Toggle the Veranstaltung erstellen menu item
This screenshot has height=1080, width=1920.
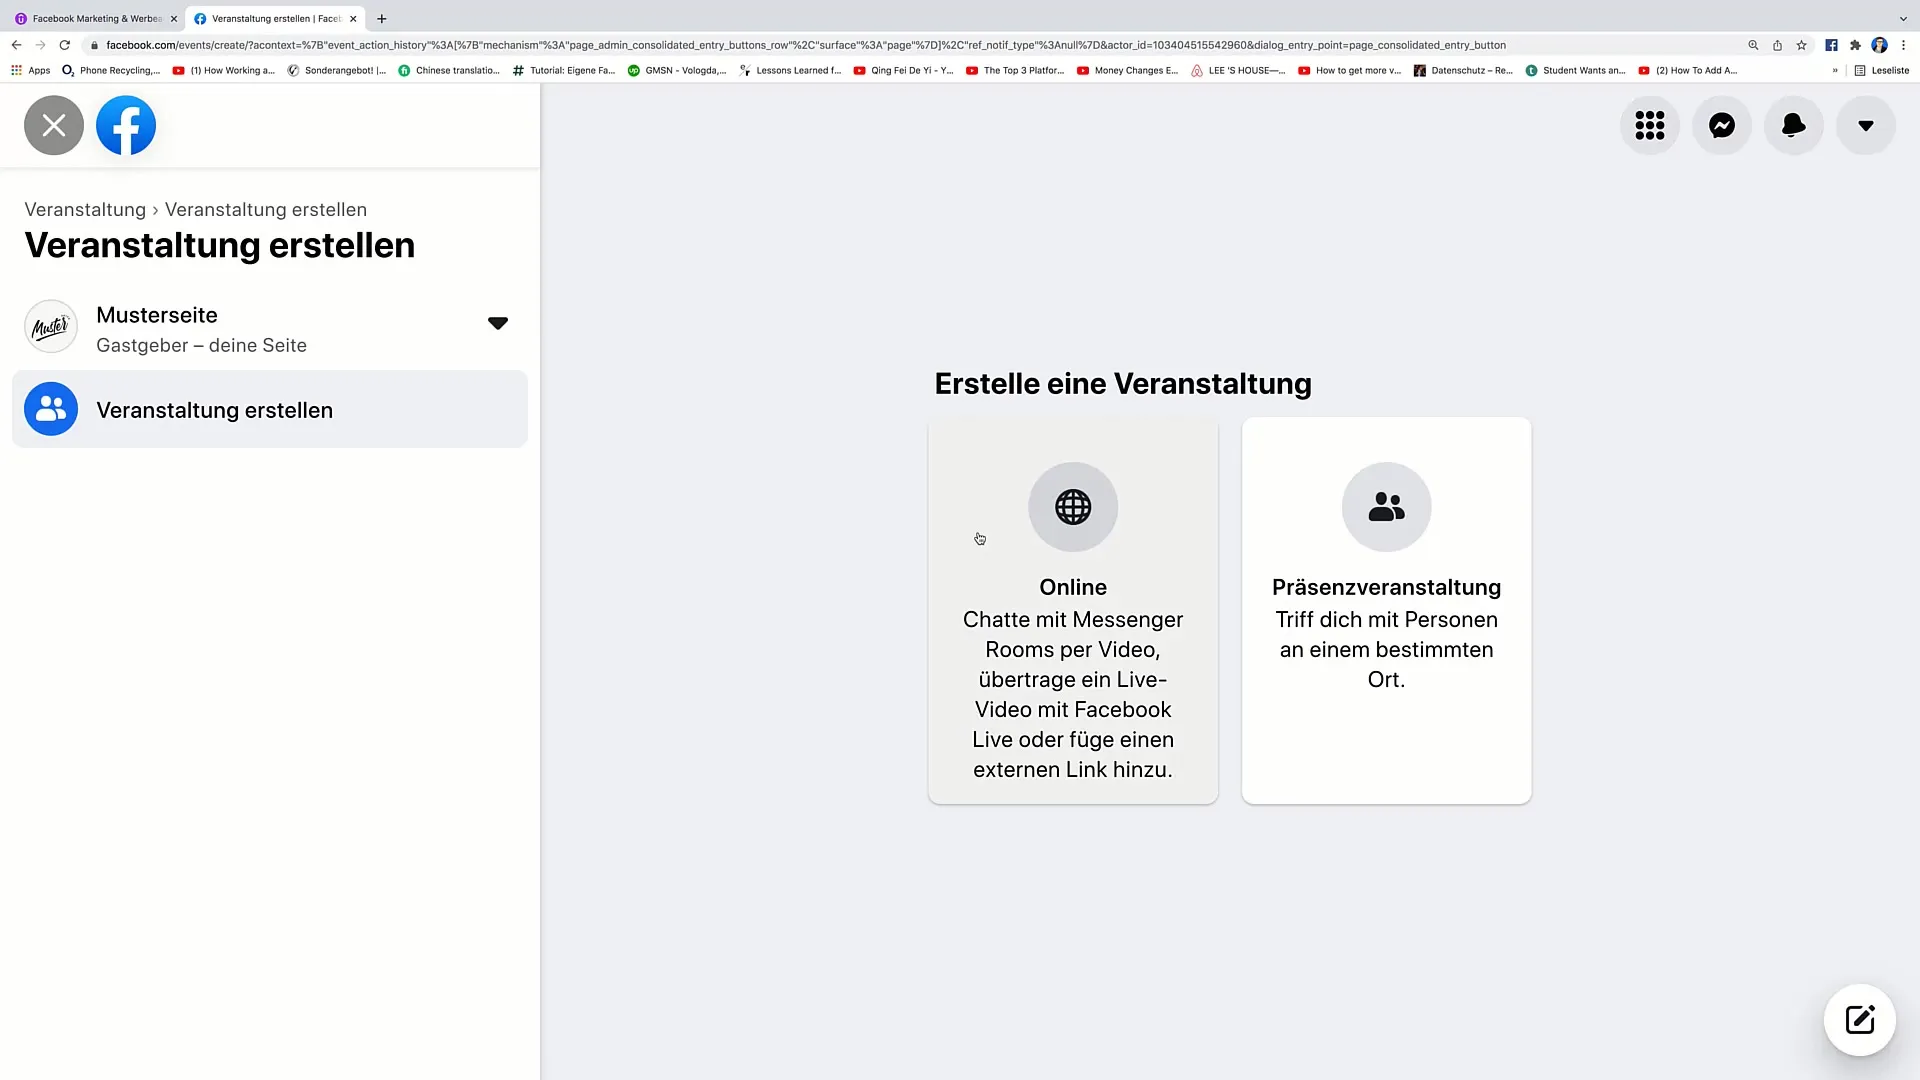(x=269, y=409)
